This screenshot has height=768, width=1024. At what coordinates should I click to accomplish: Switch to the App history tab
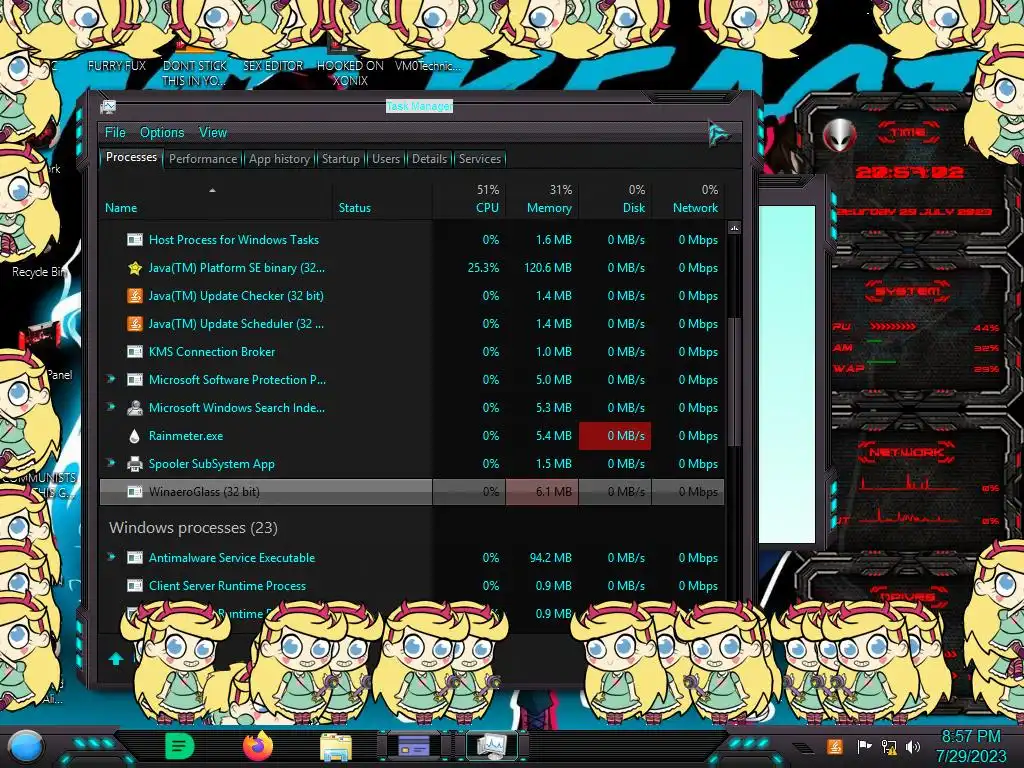(x=280, y=159)
